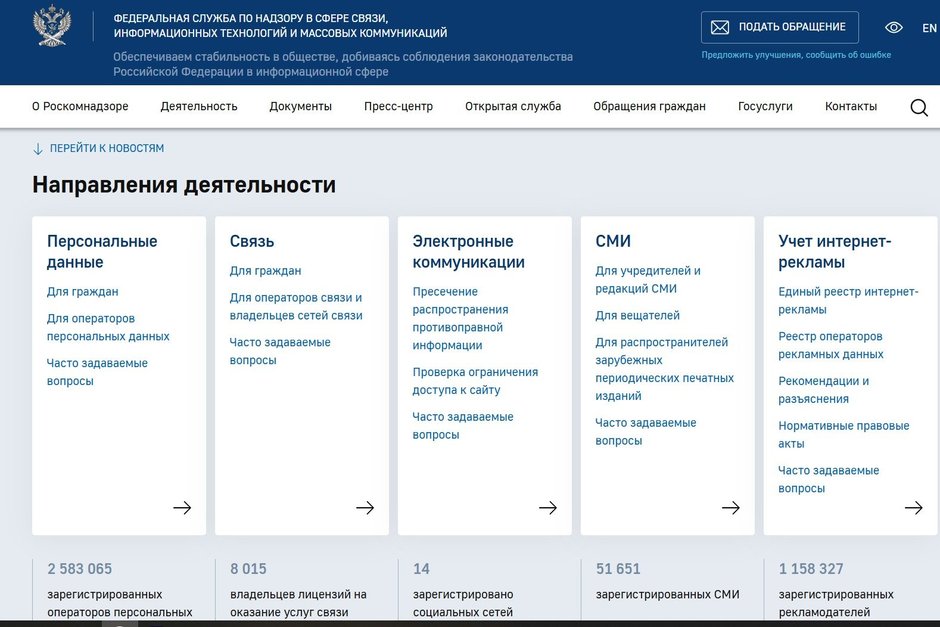The height and width of the screenshot is (627, 940).
Task: Open site search via the magnifier icon
Action: pyautogui.click(x=918, y=106)
